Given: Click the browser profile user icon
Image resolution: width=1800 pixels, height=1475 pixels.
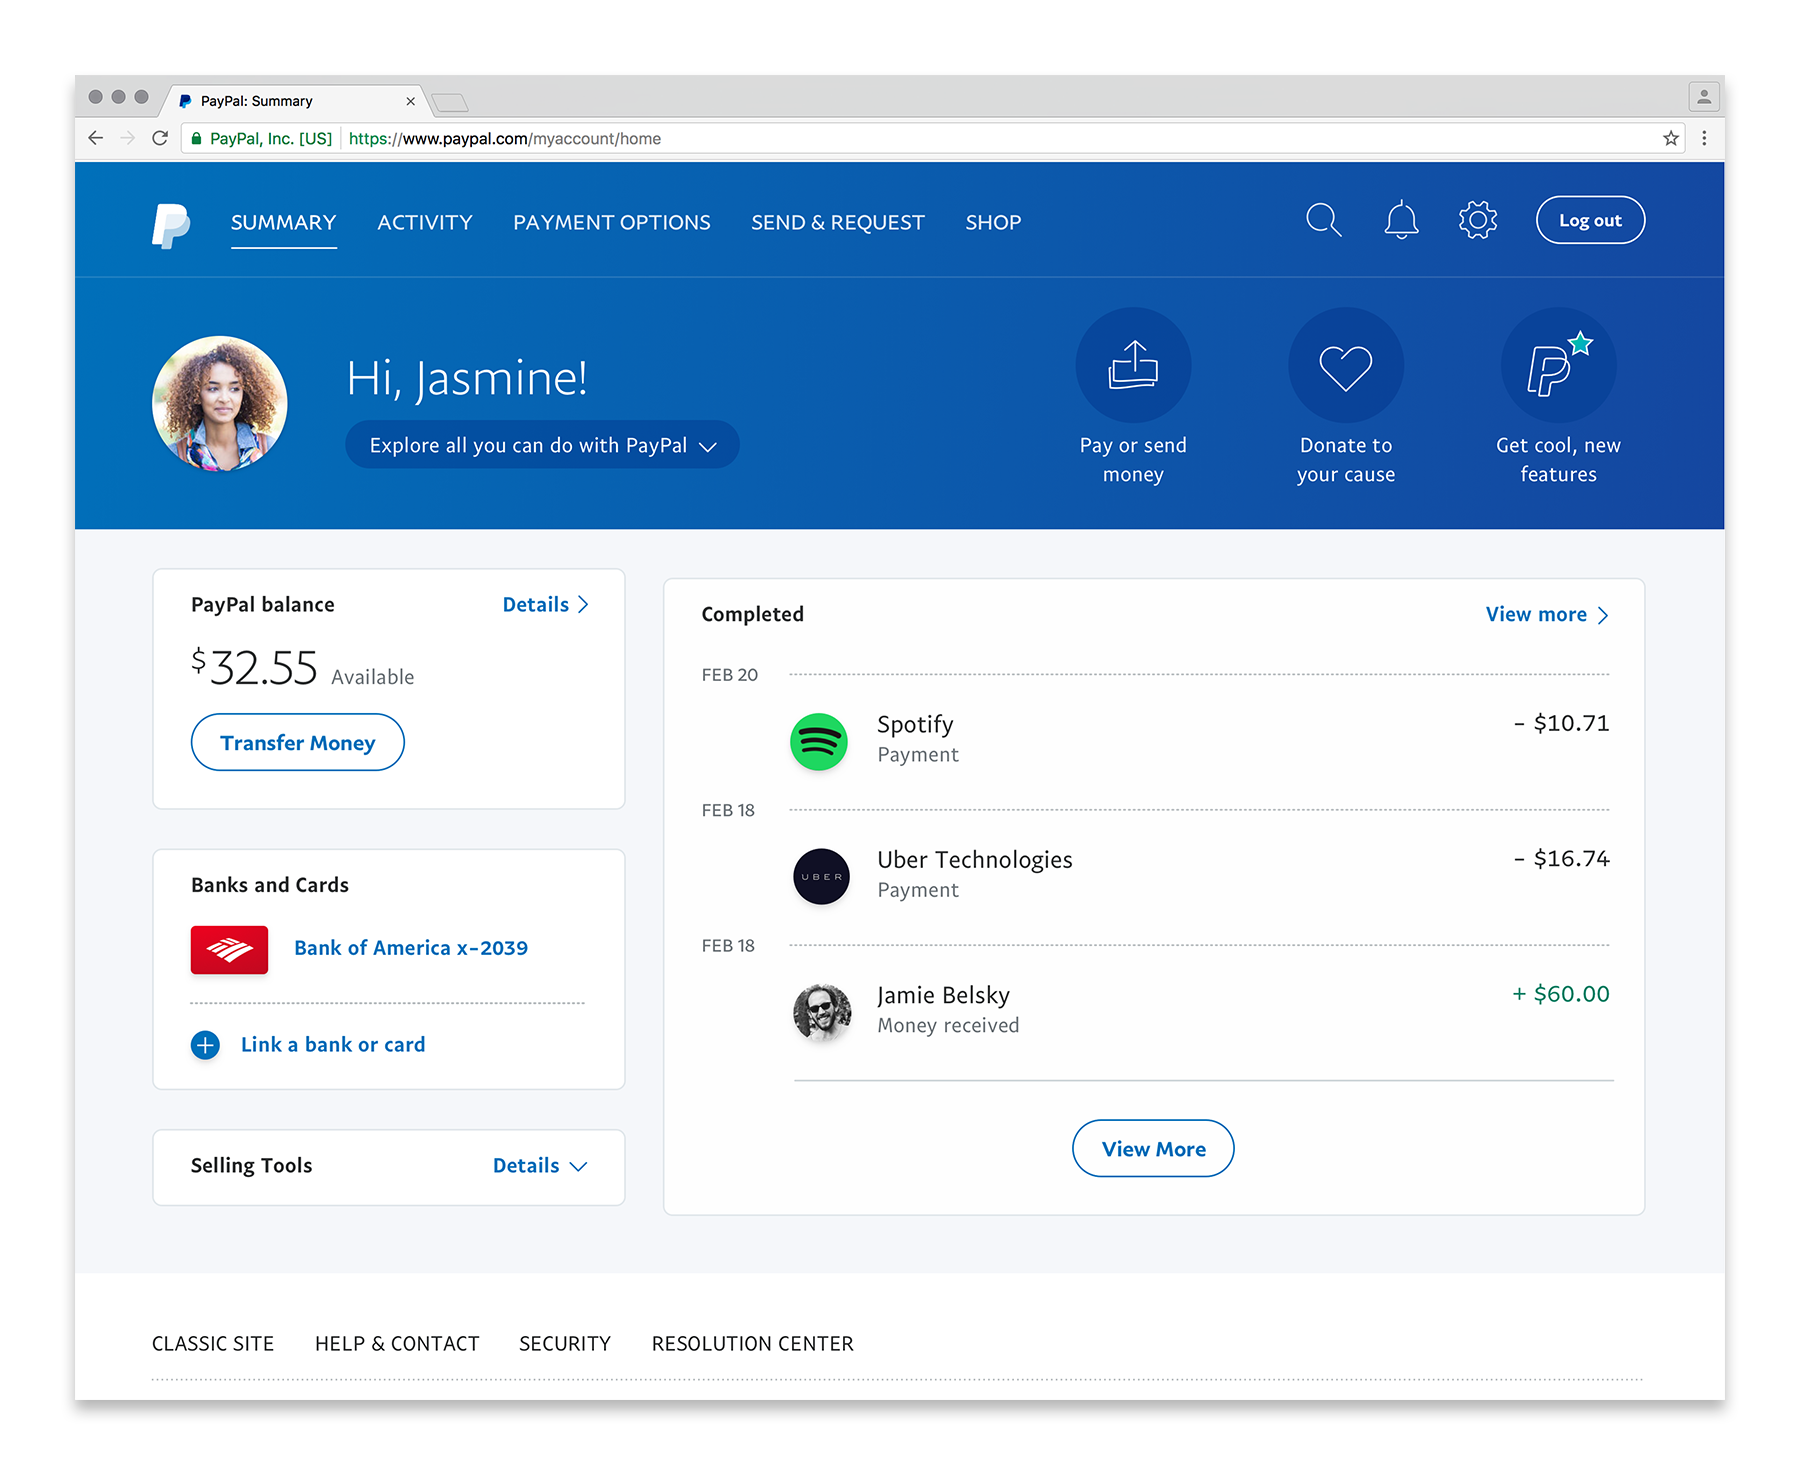Looking at the screenshot, I should pyautogui.click(x=1704, y=97).
